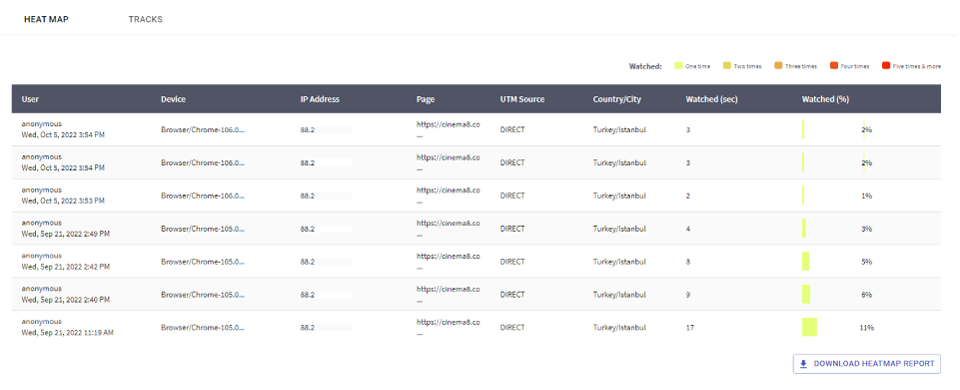Click the Watched (%) column header
960x390 pixels.
[825, 99]
